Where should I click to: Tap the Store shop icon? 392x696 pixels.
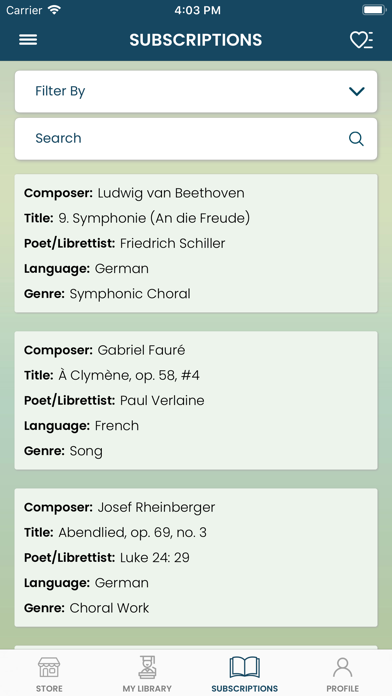[49, 667]
